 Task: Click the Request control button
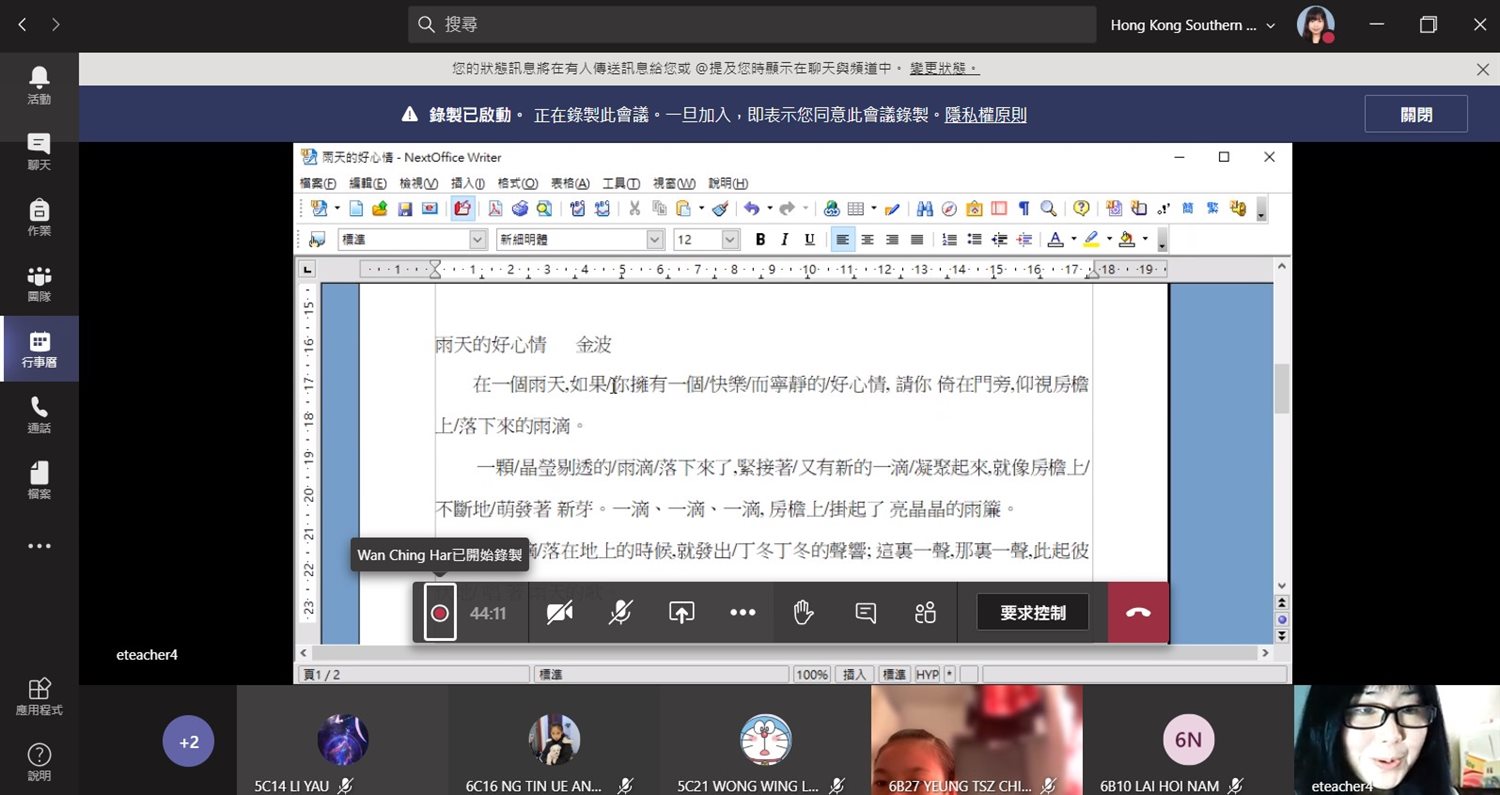(1032, 613)
